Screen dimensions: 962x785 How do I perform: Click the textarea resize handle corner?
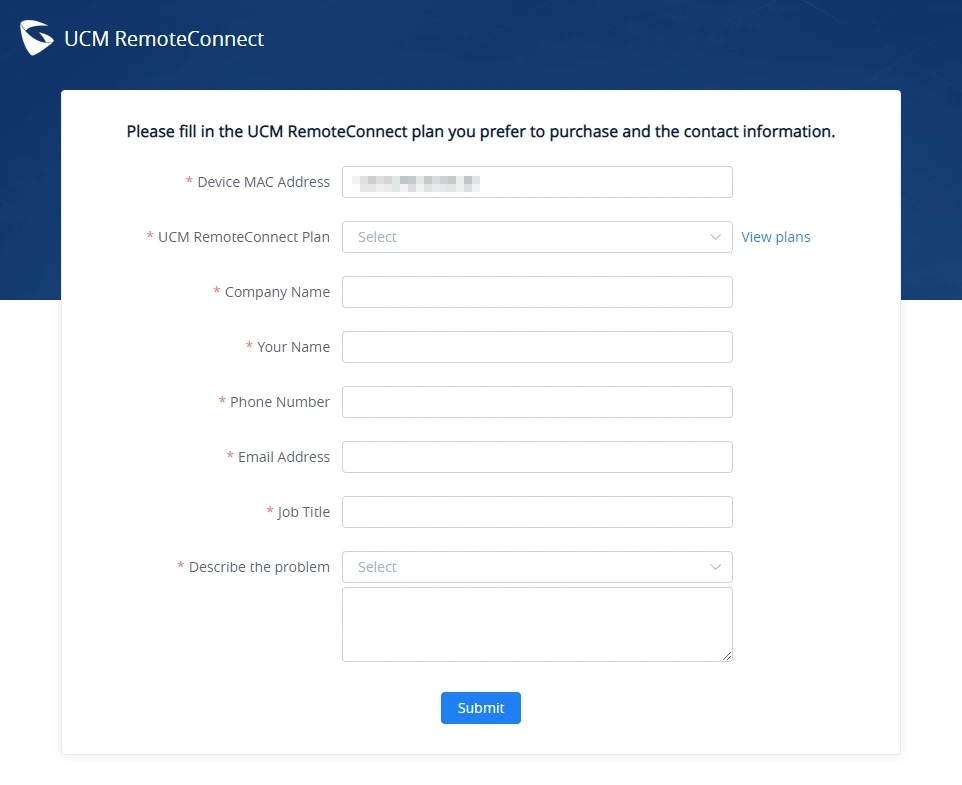pos(727,656)
